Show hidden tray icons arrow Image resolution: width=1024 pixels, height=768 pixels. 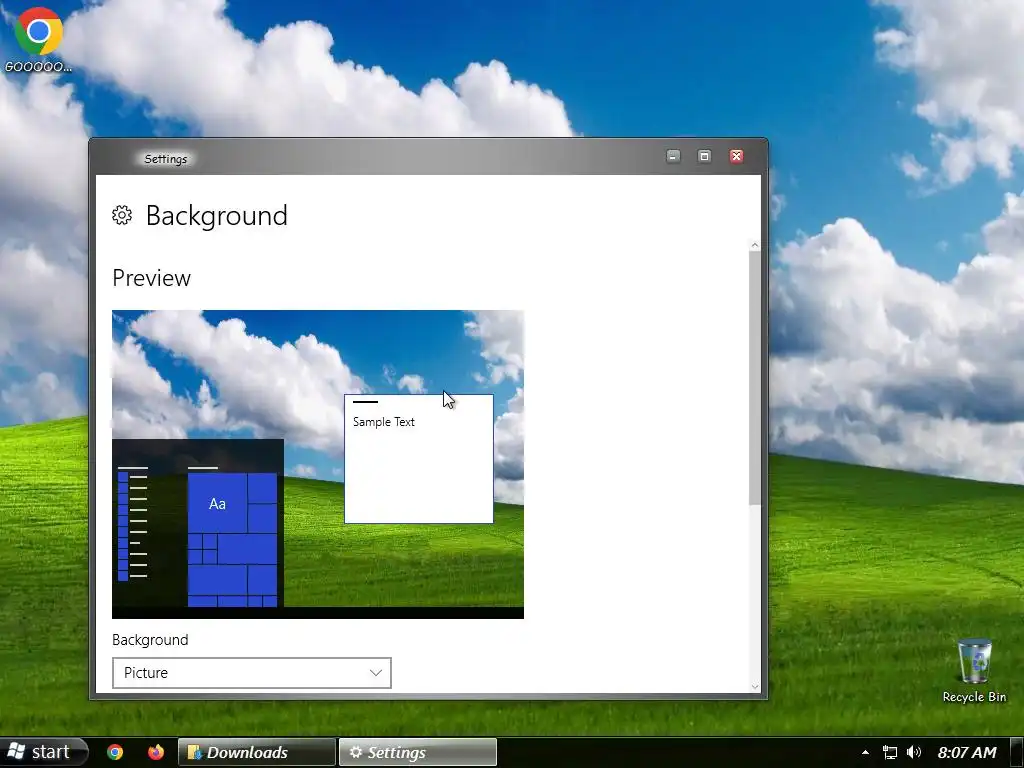click(x=865, y=752)
